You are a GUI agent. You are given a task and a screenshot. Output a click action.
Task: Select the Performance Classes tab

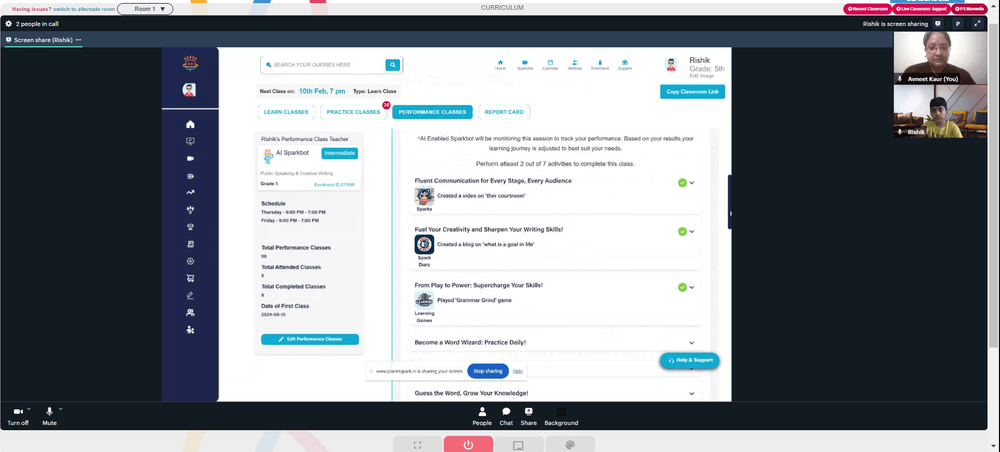[x=432, y=112]
